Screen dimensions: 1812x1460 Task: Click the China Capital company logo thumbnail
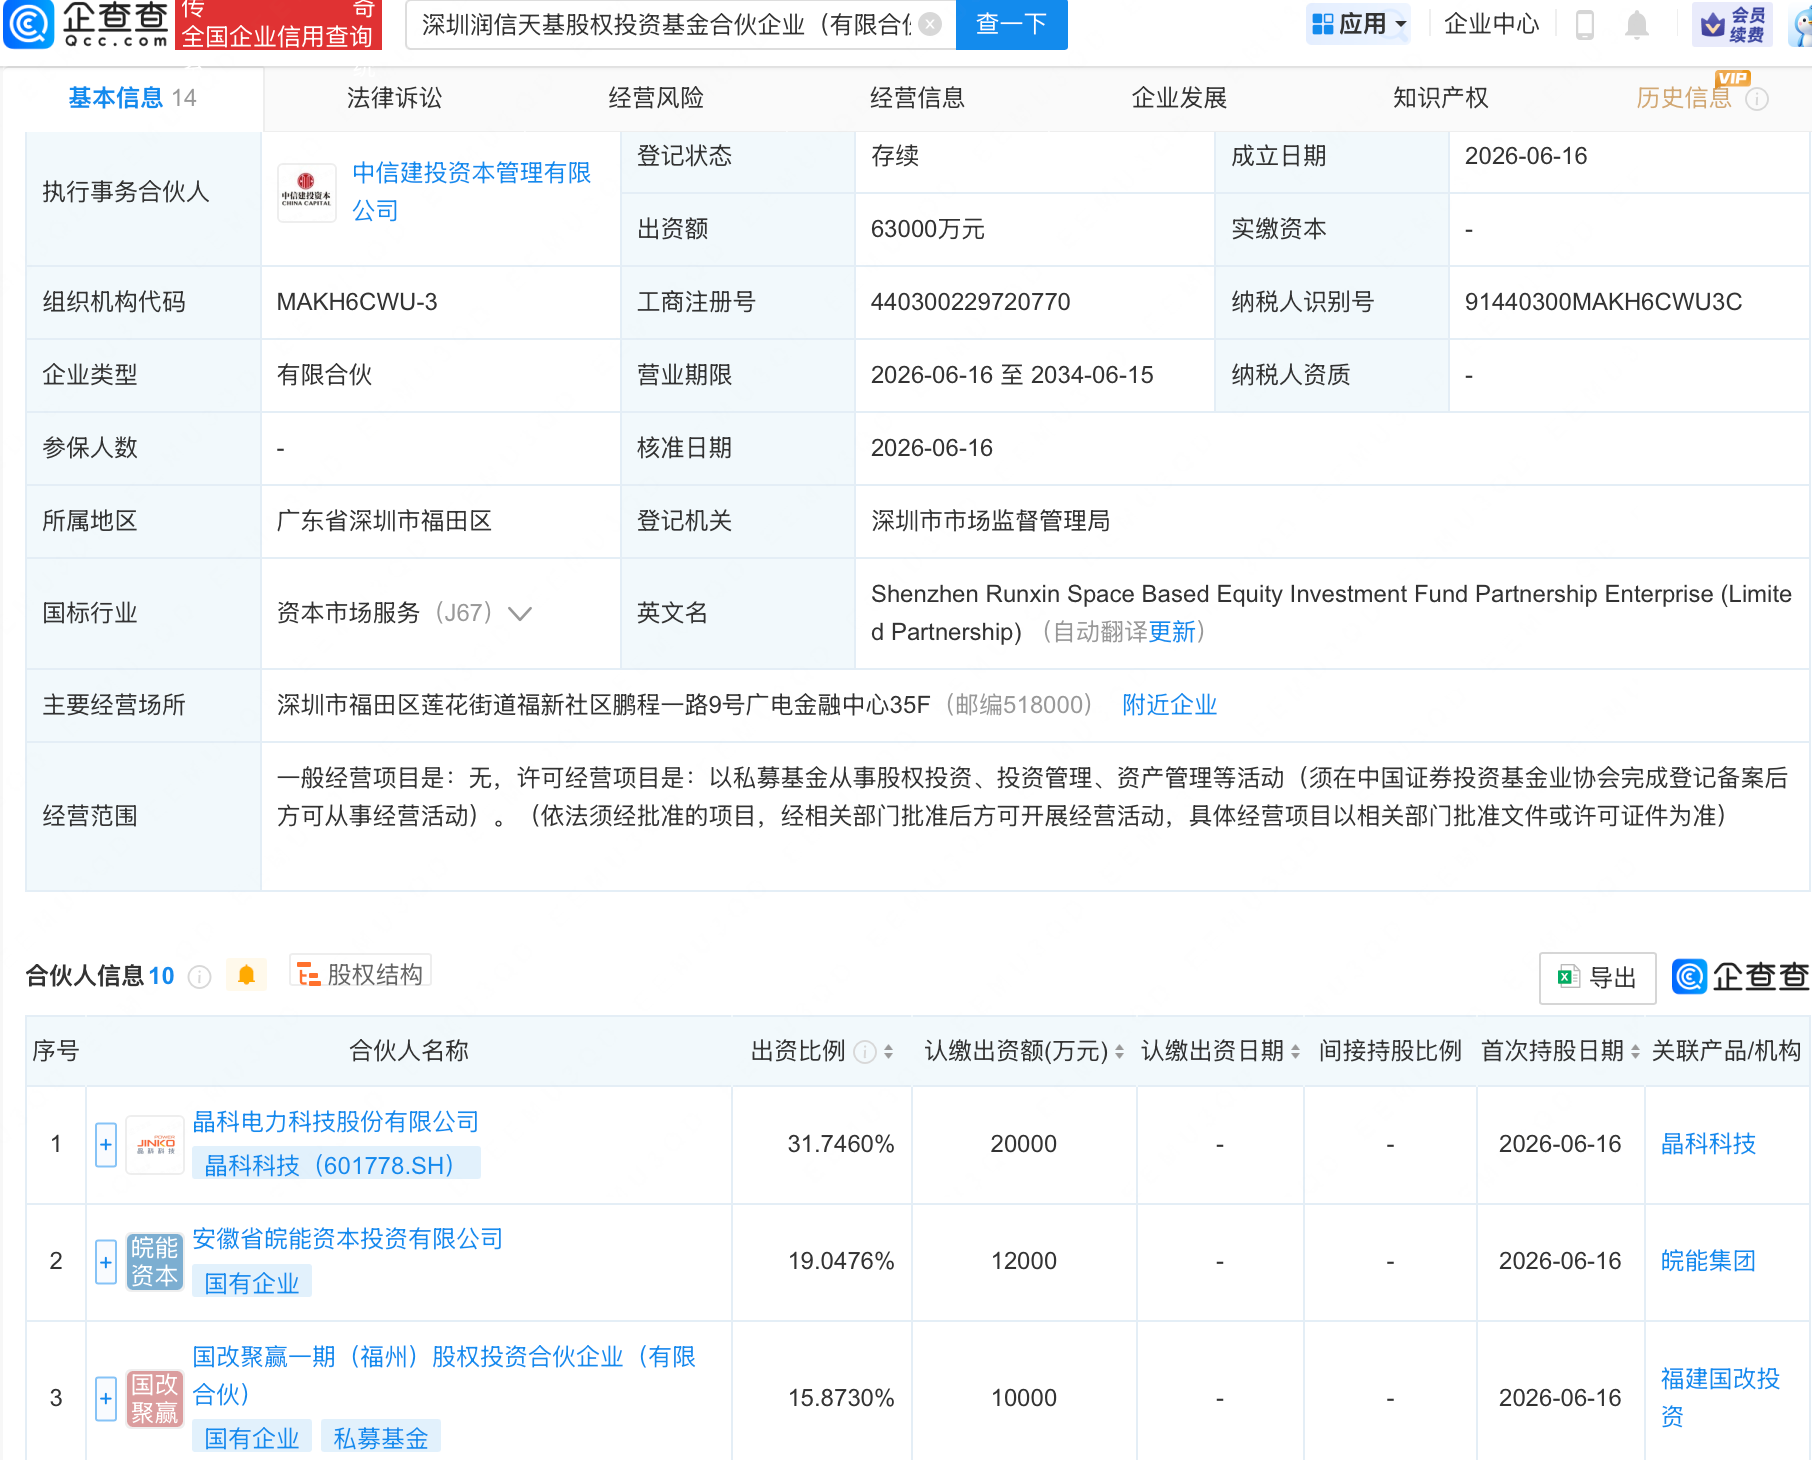(x=306, y=193)
